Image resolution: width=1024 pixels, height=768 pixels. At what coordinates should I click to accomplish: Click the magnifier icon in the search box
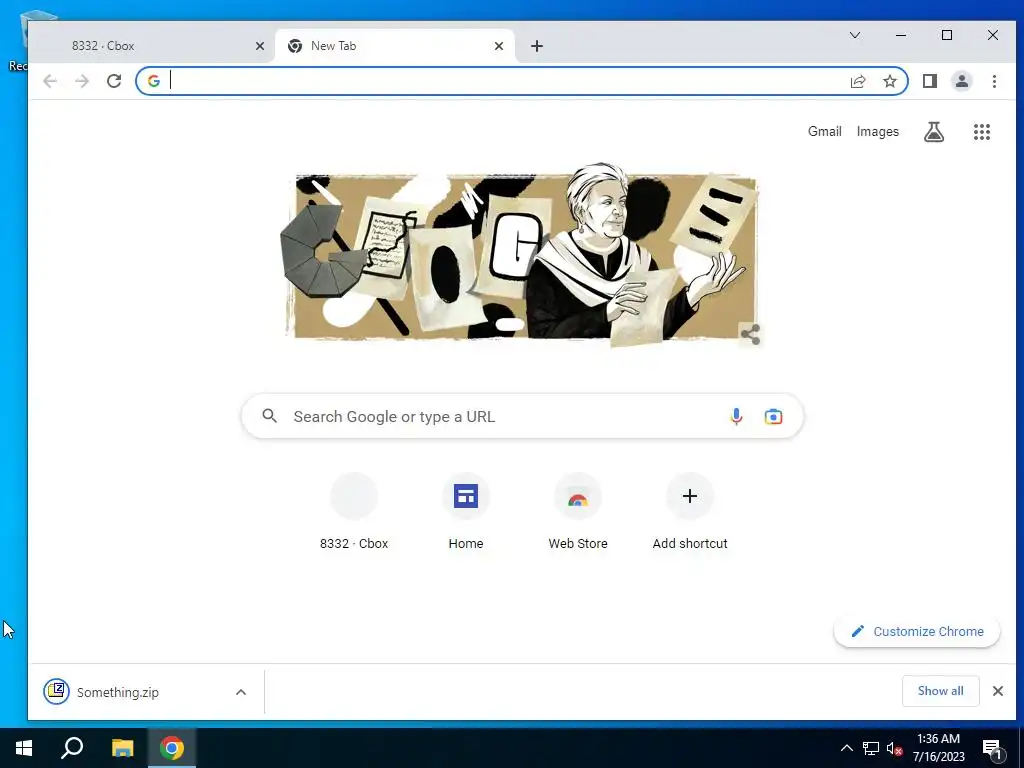coord(269,416)
